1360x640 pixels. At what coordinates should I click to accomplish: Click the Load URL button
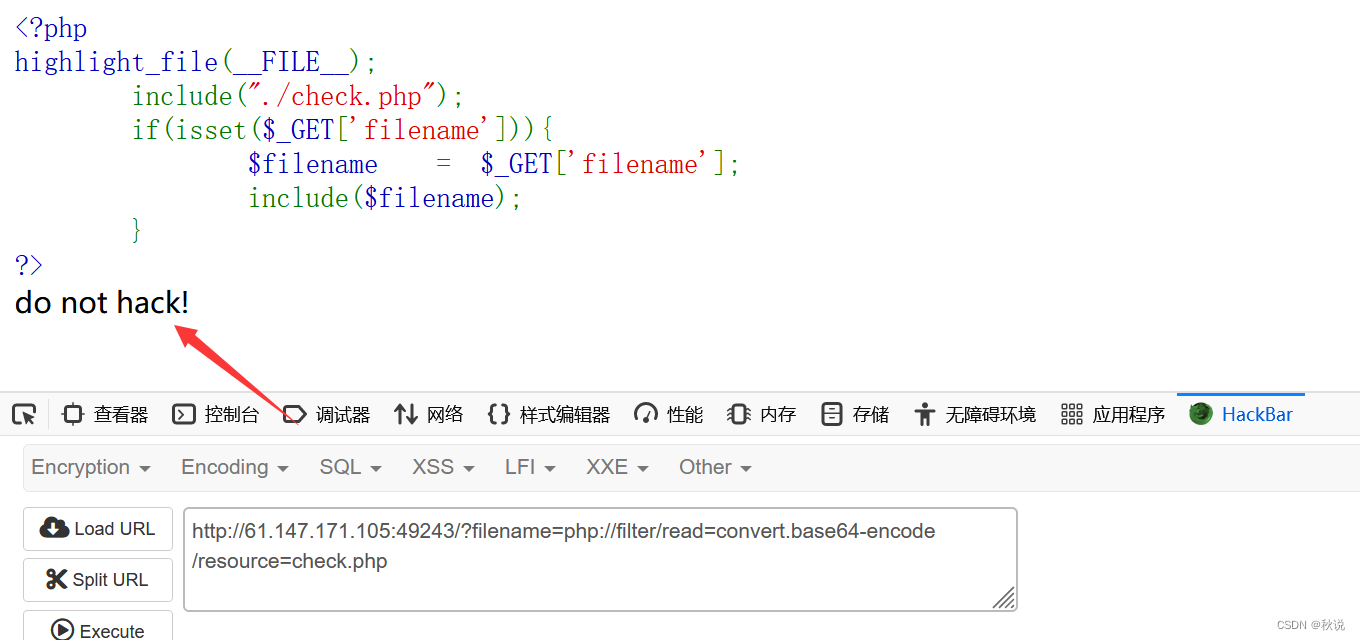click(x=98, y=529)
